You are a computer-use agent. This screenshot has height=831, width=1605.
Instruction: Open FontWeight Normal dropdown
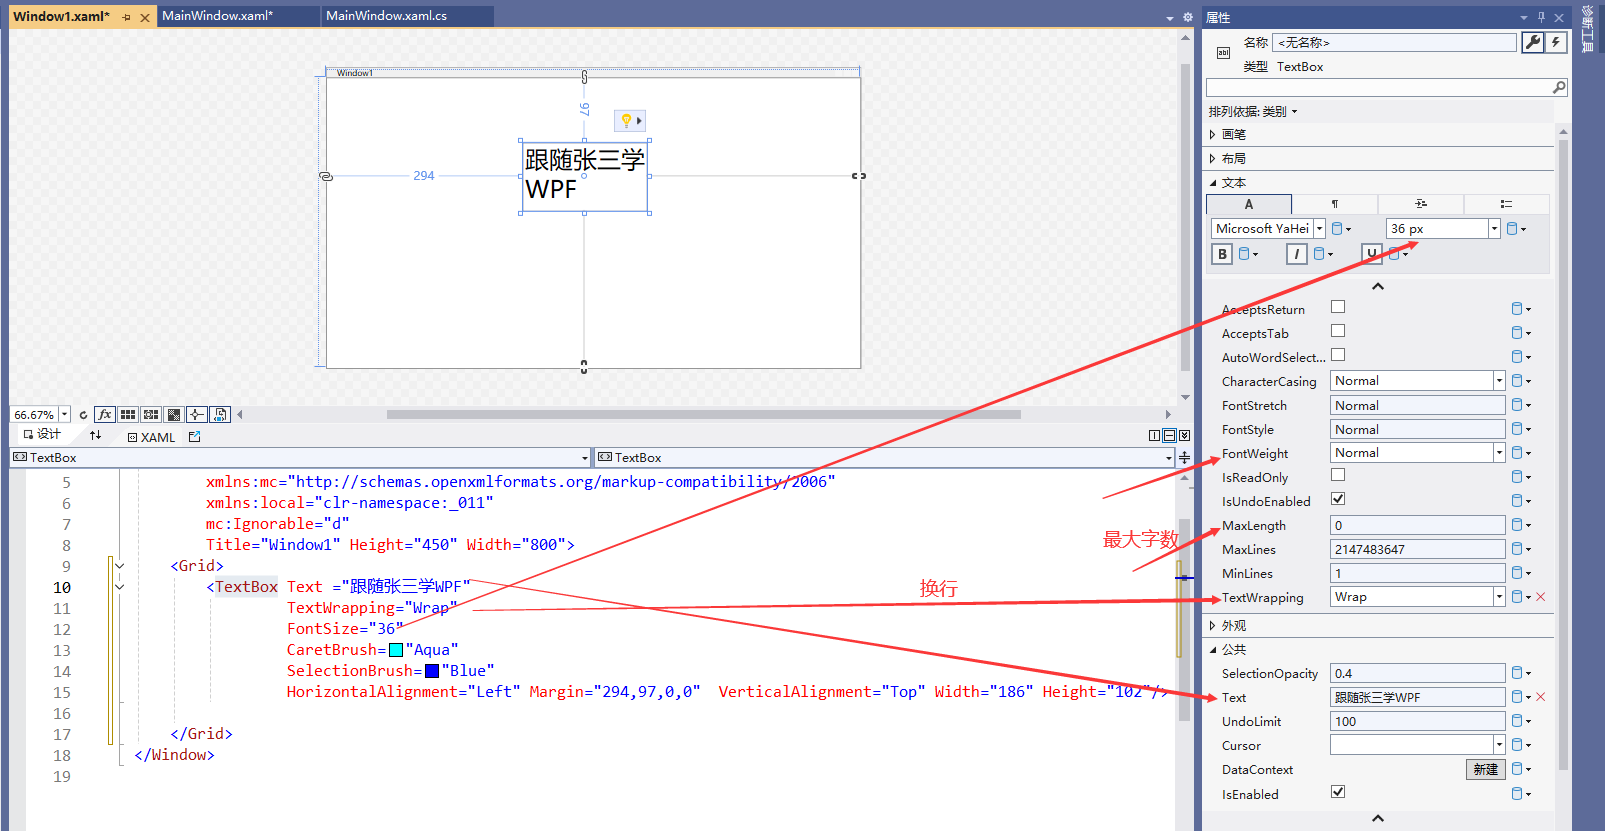1499,453
